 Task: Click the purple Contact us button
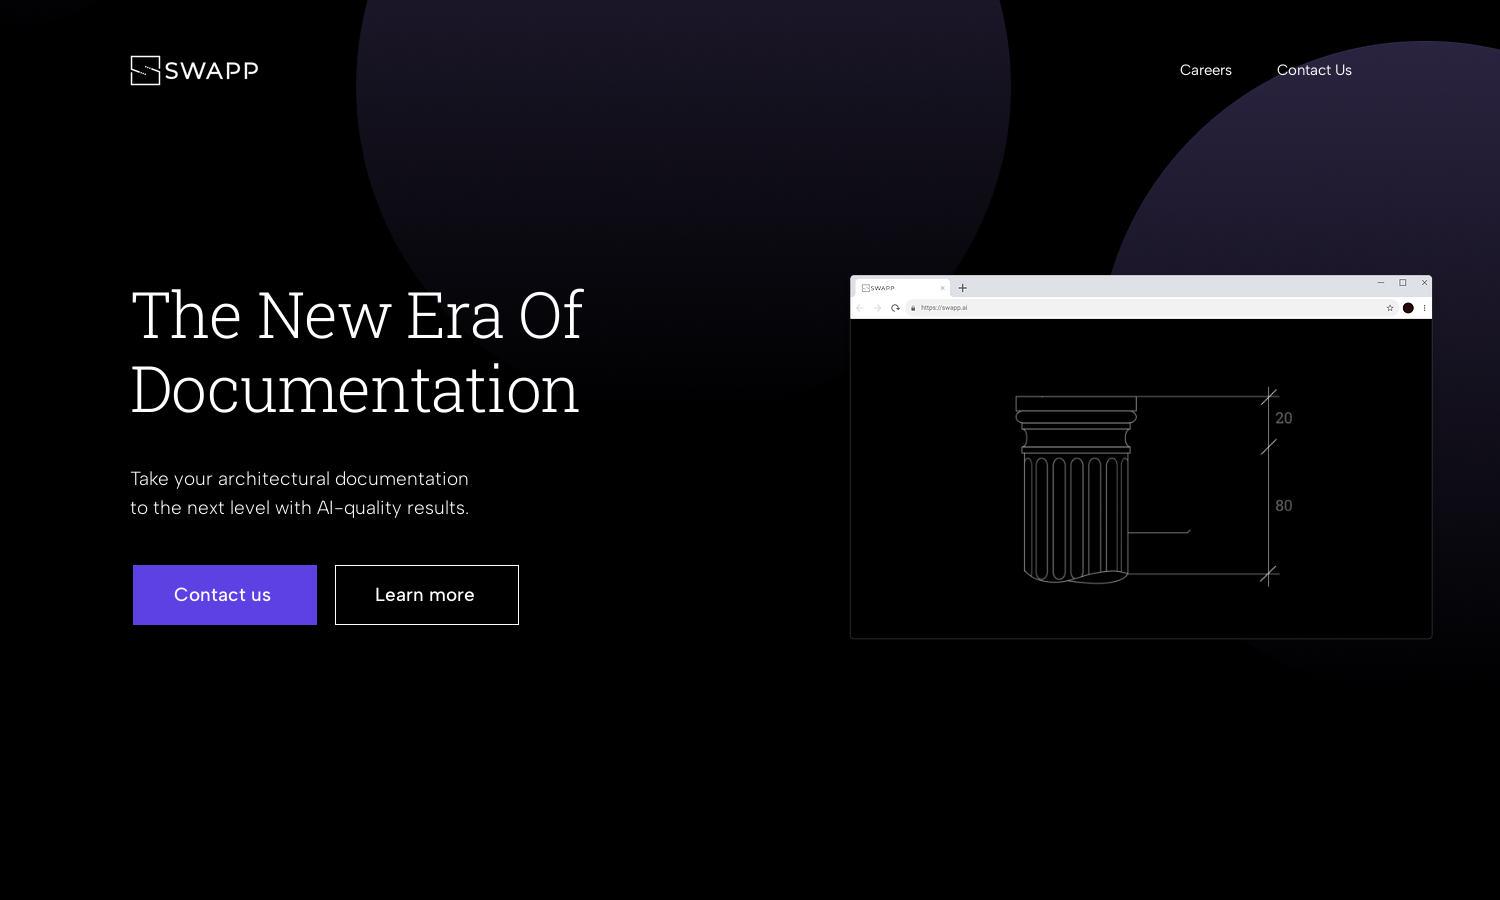225,595
